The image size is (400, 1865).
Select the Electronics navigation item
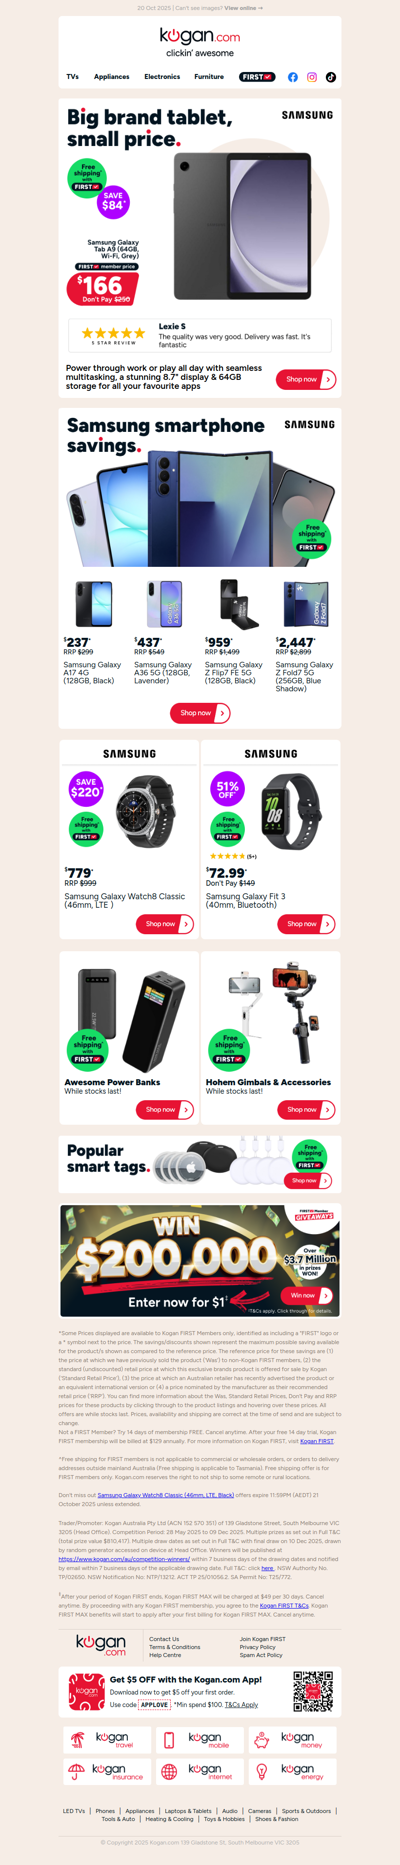[x=162, y=77]
